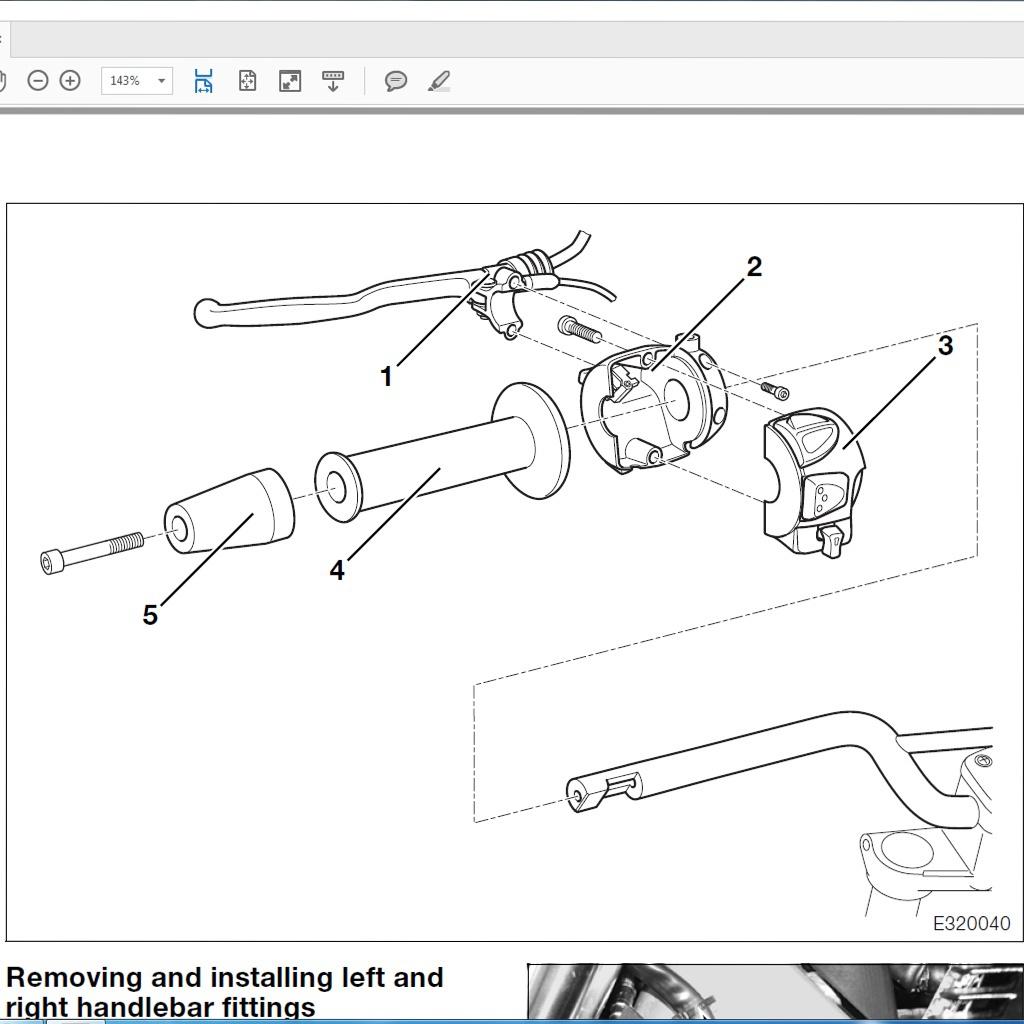This screenshot has width=1024, height=1024.
Task: Enable fit to width scrolling mode
Action: [x=203, y=81]
